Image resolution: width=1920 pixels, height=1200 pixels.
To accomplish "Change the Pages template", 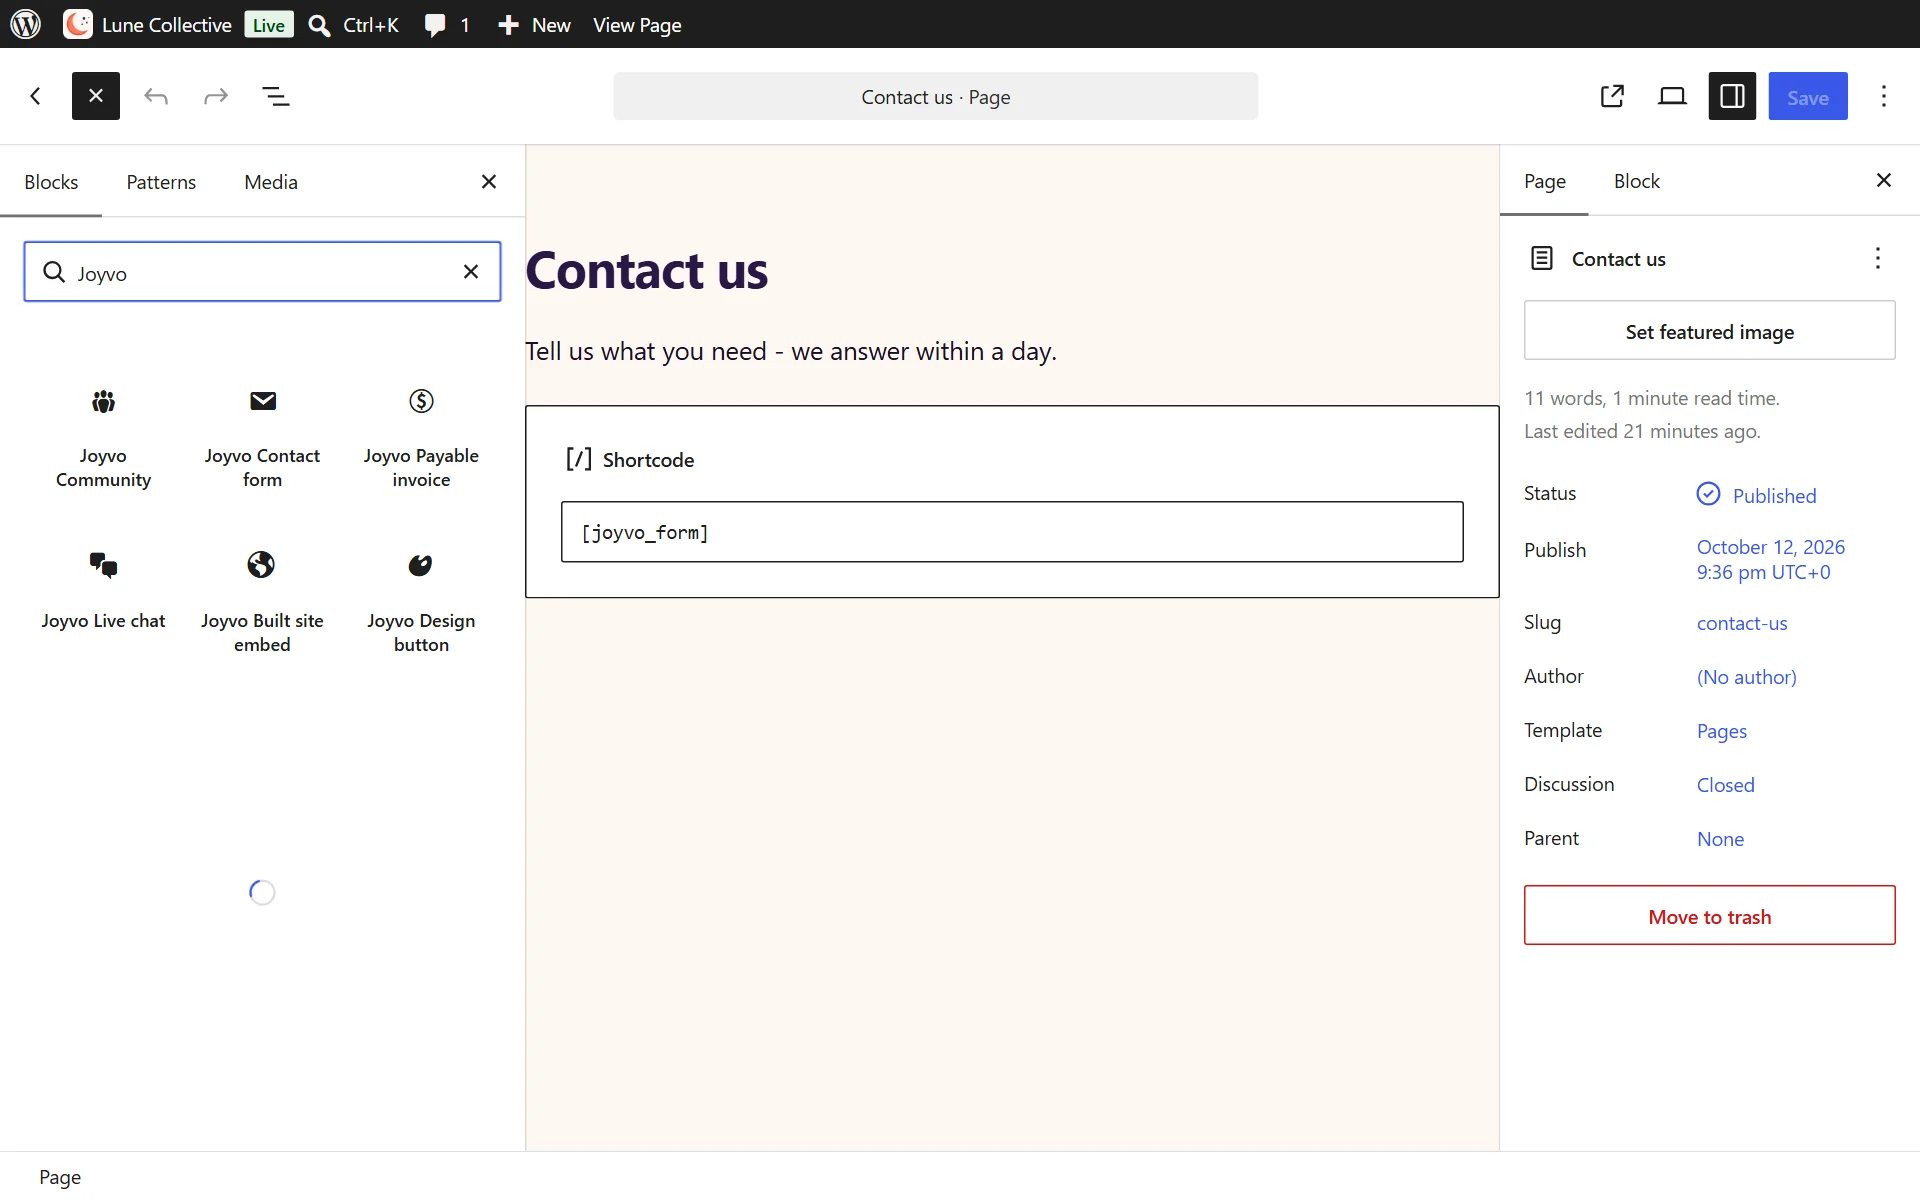I will pos(1722,731).
